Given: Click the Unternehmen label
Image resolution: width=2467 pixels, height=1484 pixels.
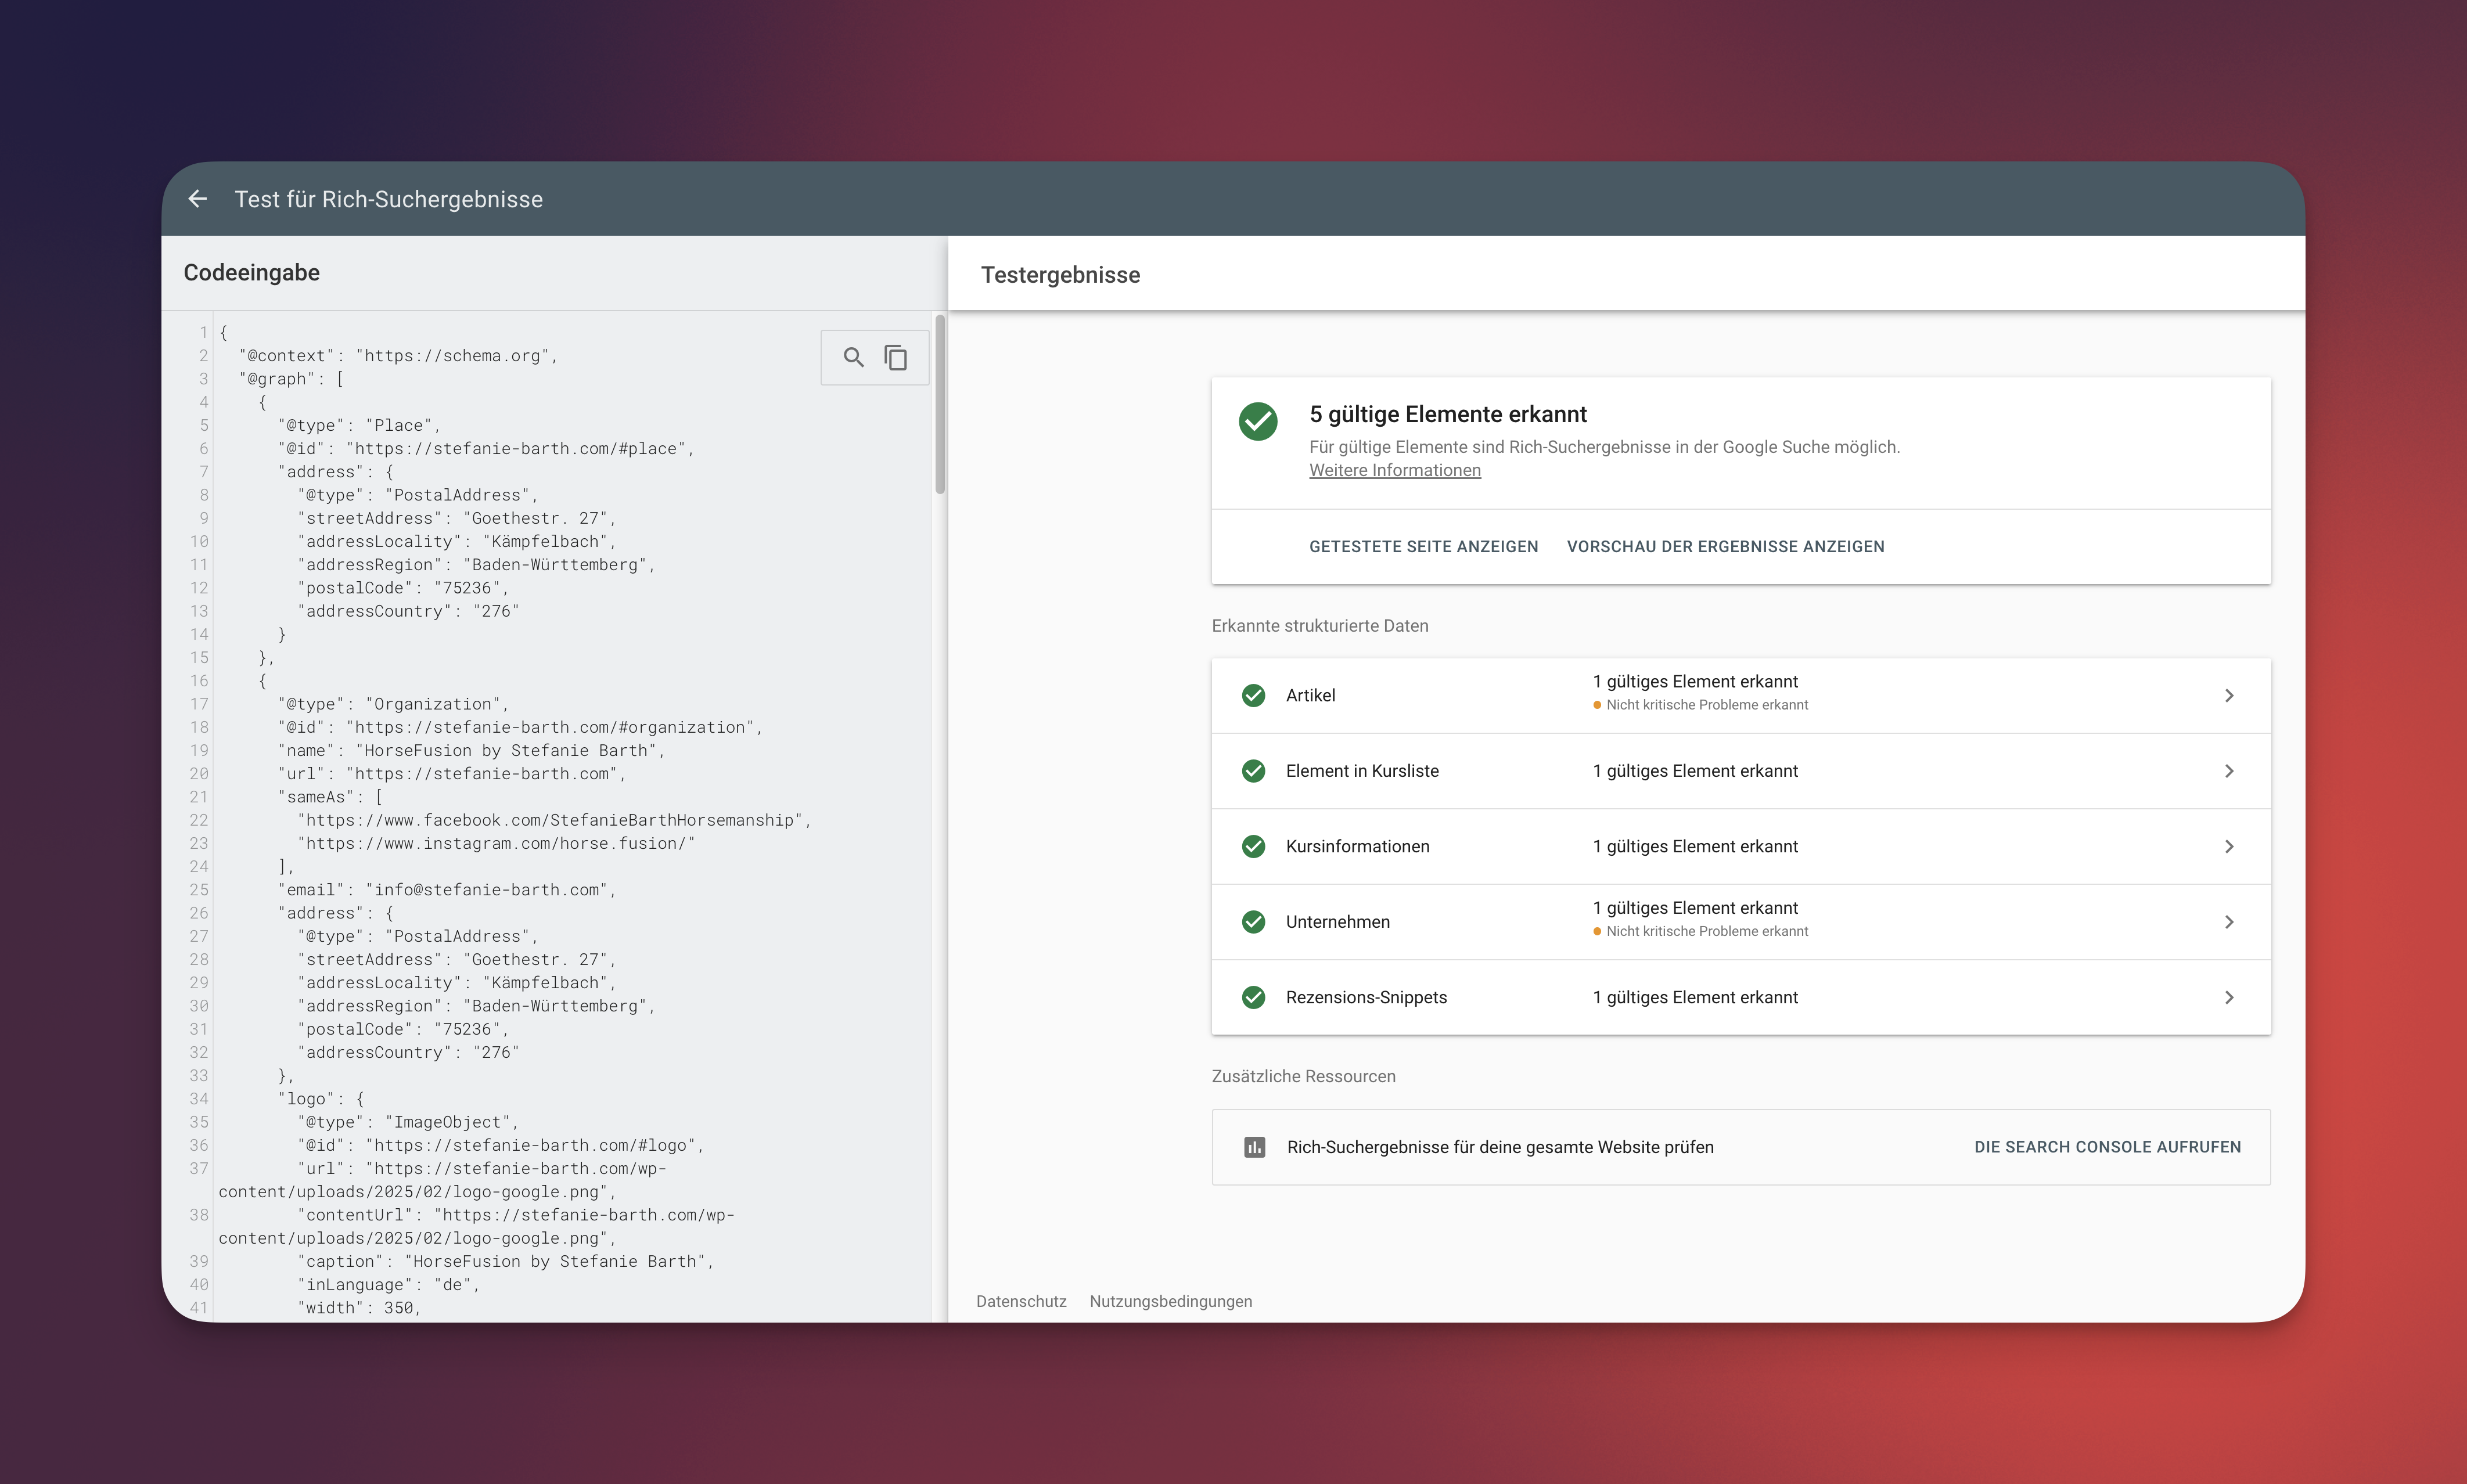Looking at the screenshot, I should click(x=1337, y=922).
